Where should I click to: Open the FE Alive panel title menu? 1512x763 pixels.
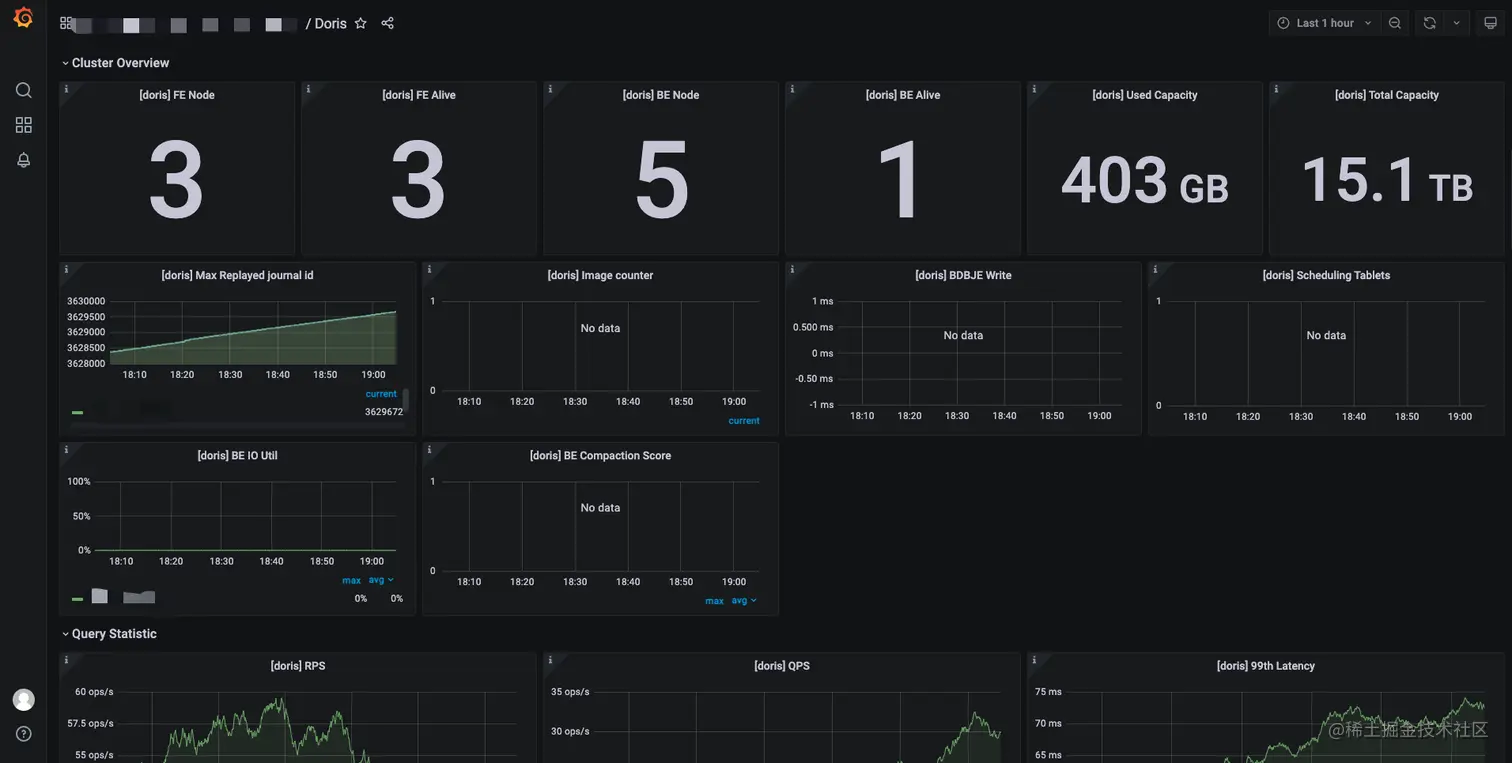point(419,95)
